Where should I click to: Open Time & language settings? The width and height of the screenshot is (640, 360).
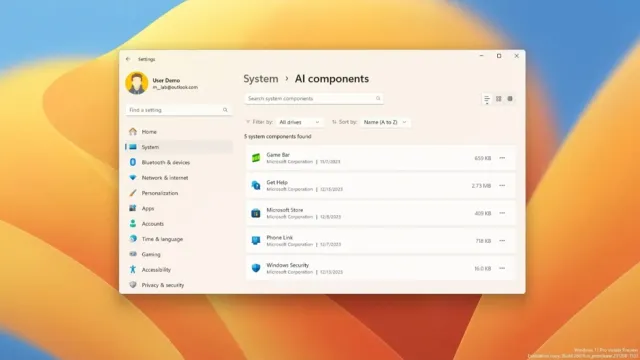[179, 239]
